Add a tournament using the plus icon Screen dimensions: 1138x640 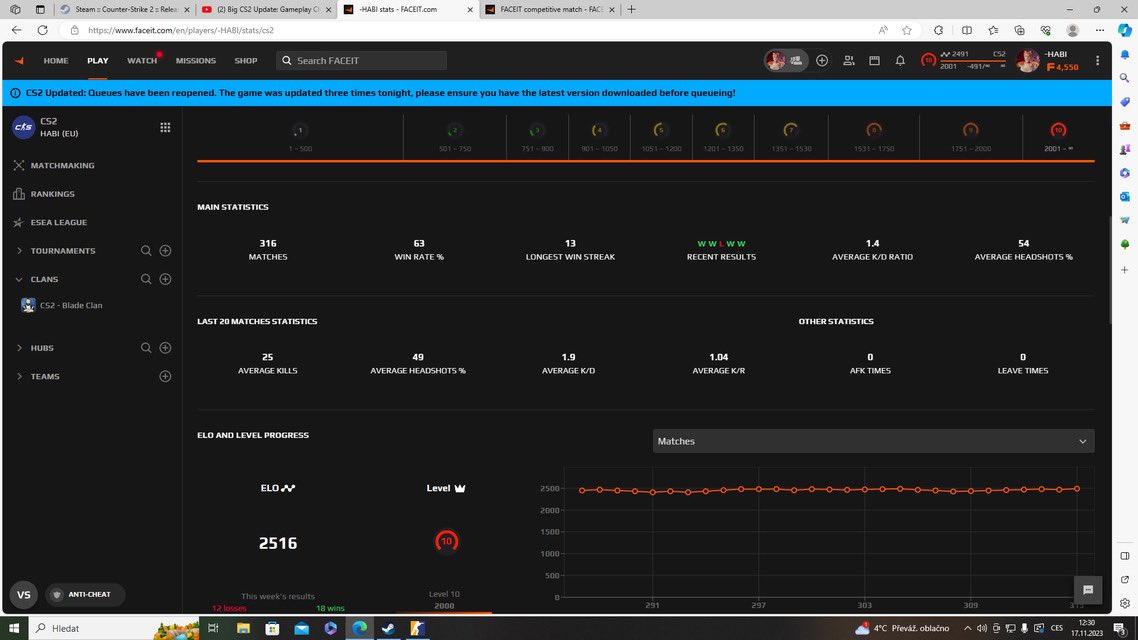pos(165,251)
